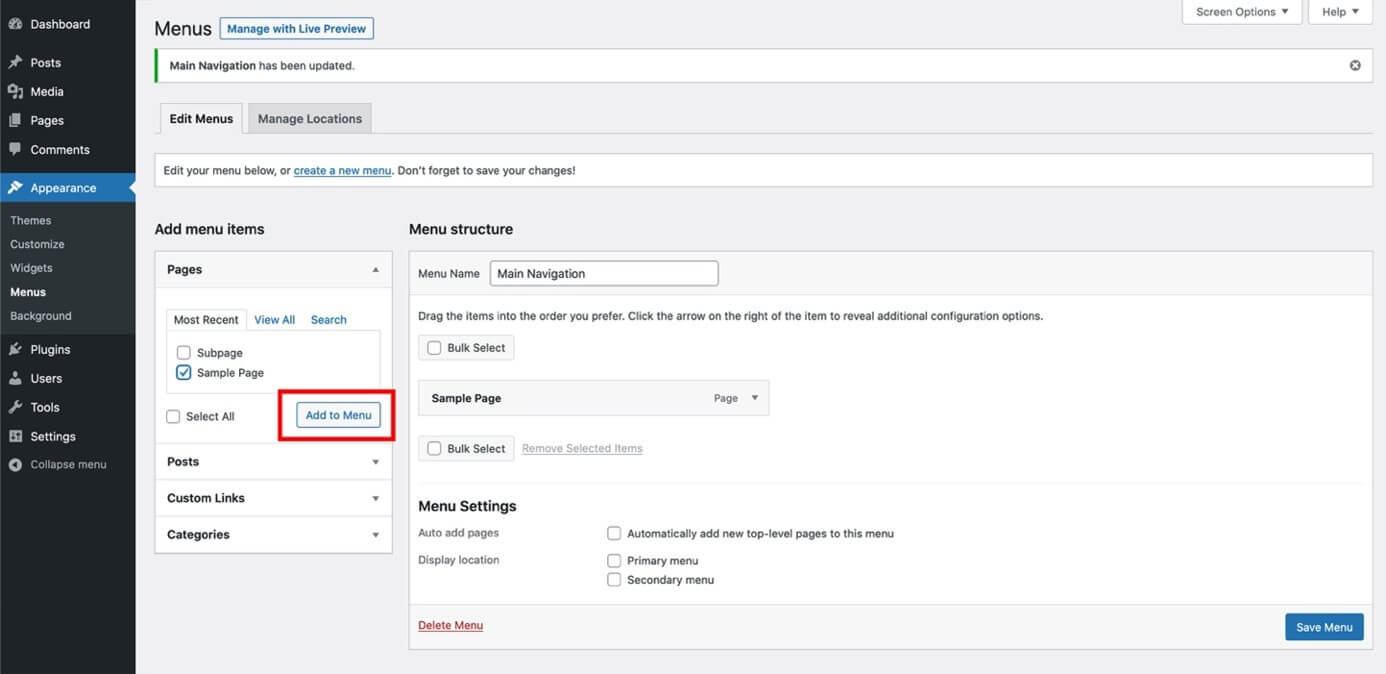Open the Screen Options dropdown
This screenshot has height=674, width=1386.
tap(1242, 12)
